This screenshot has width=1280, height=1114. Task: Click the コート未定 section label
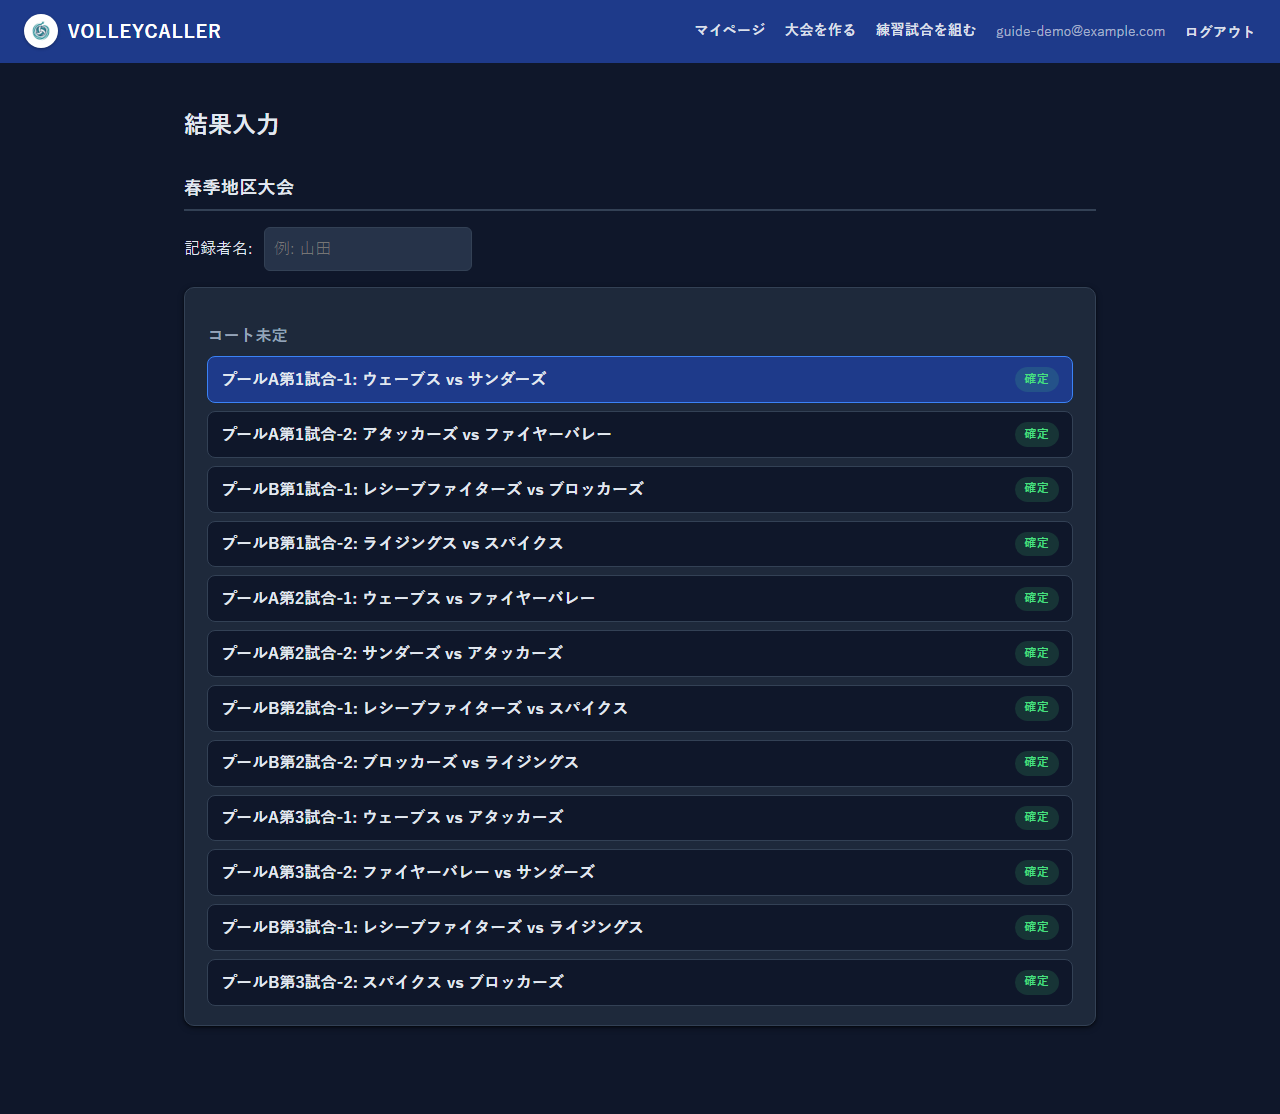(248, 335)
